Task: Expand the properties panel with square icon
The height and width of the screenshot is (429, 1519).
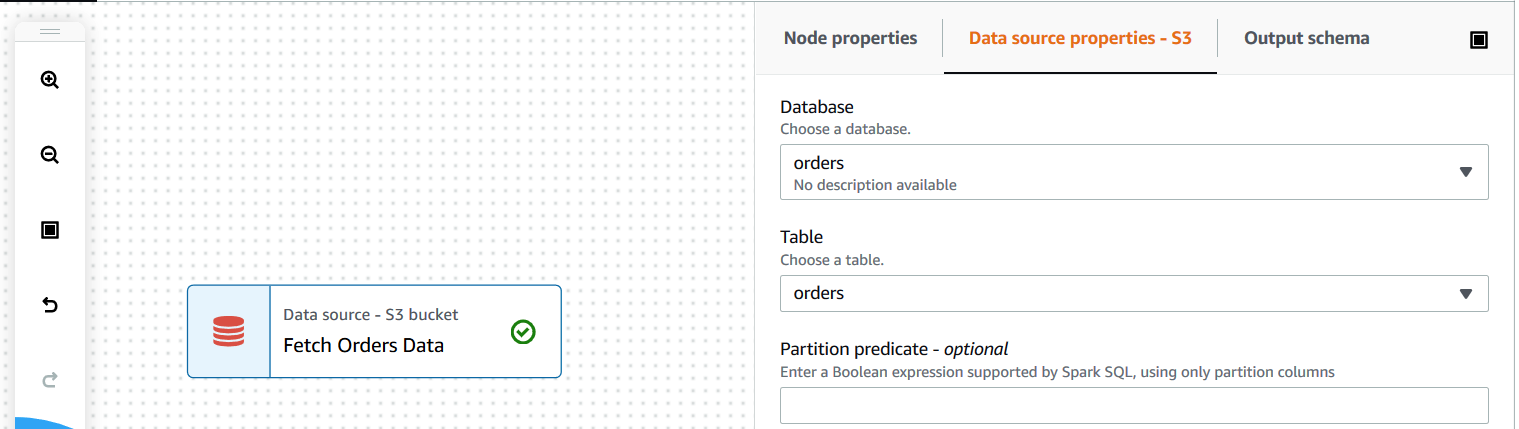Action: click(1479, 39)
